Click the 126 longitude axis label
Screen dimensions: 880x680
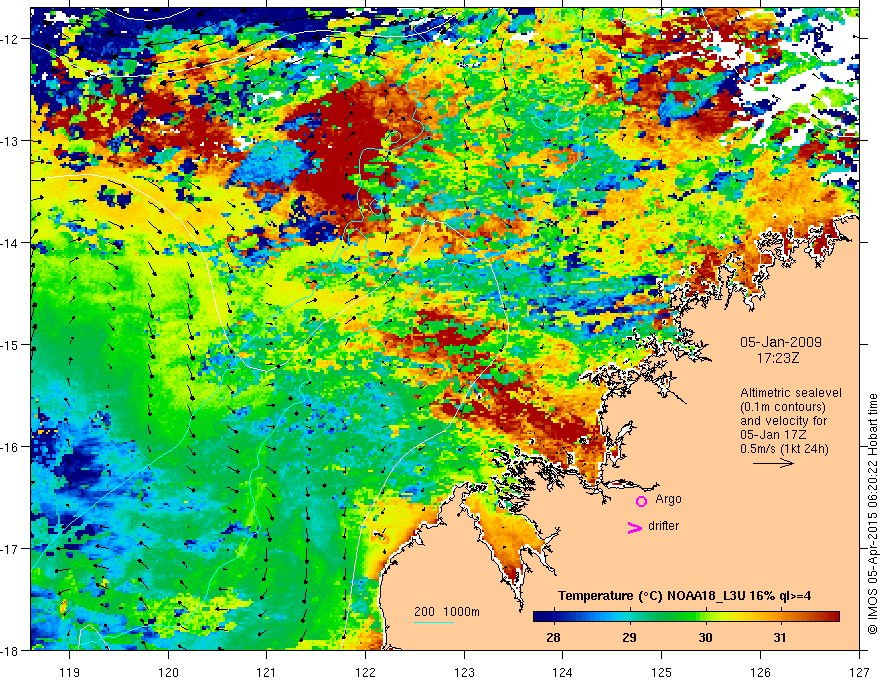760,672
